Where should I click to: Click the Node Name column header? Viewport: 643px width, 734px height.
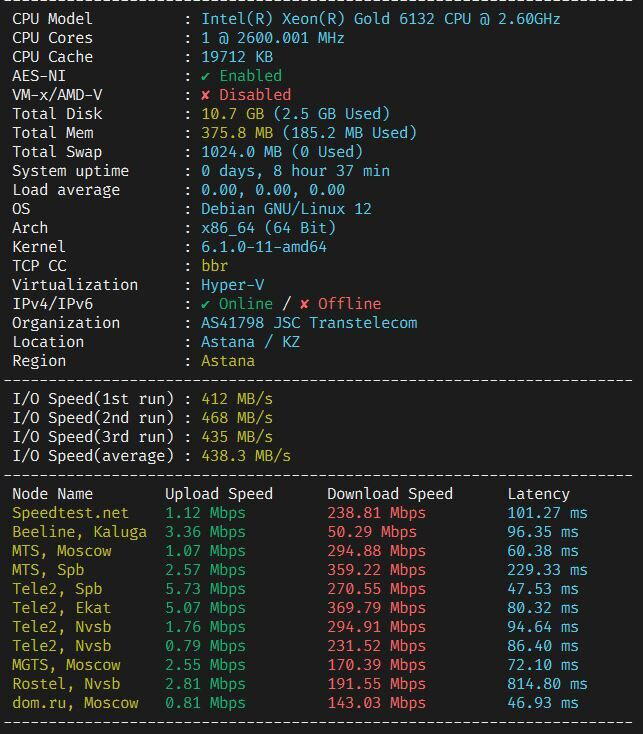52,494
